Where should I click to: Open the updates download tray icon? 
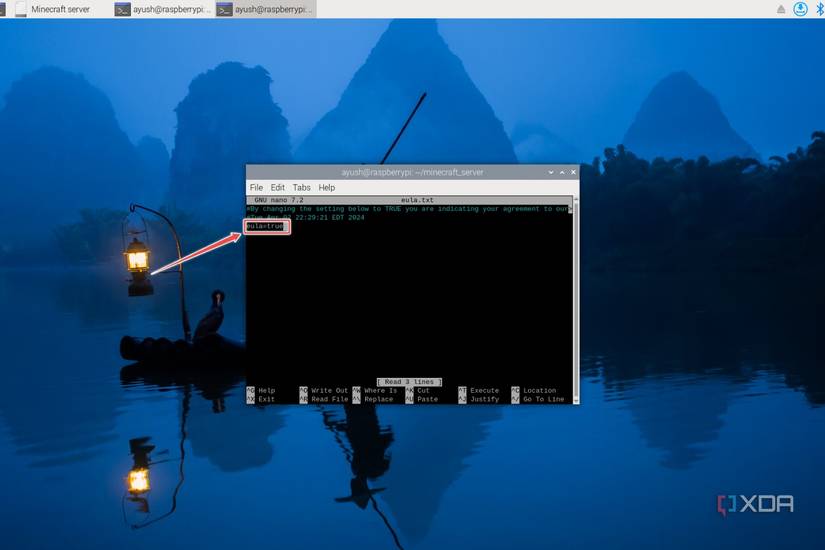click(x=800, y=9)
